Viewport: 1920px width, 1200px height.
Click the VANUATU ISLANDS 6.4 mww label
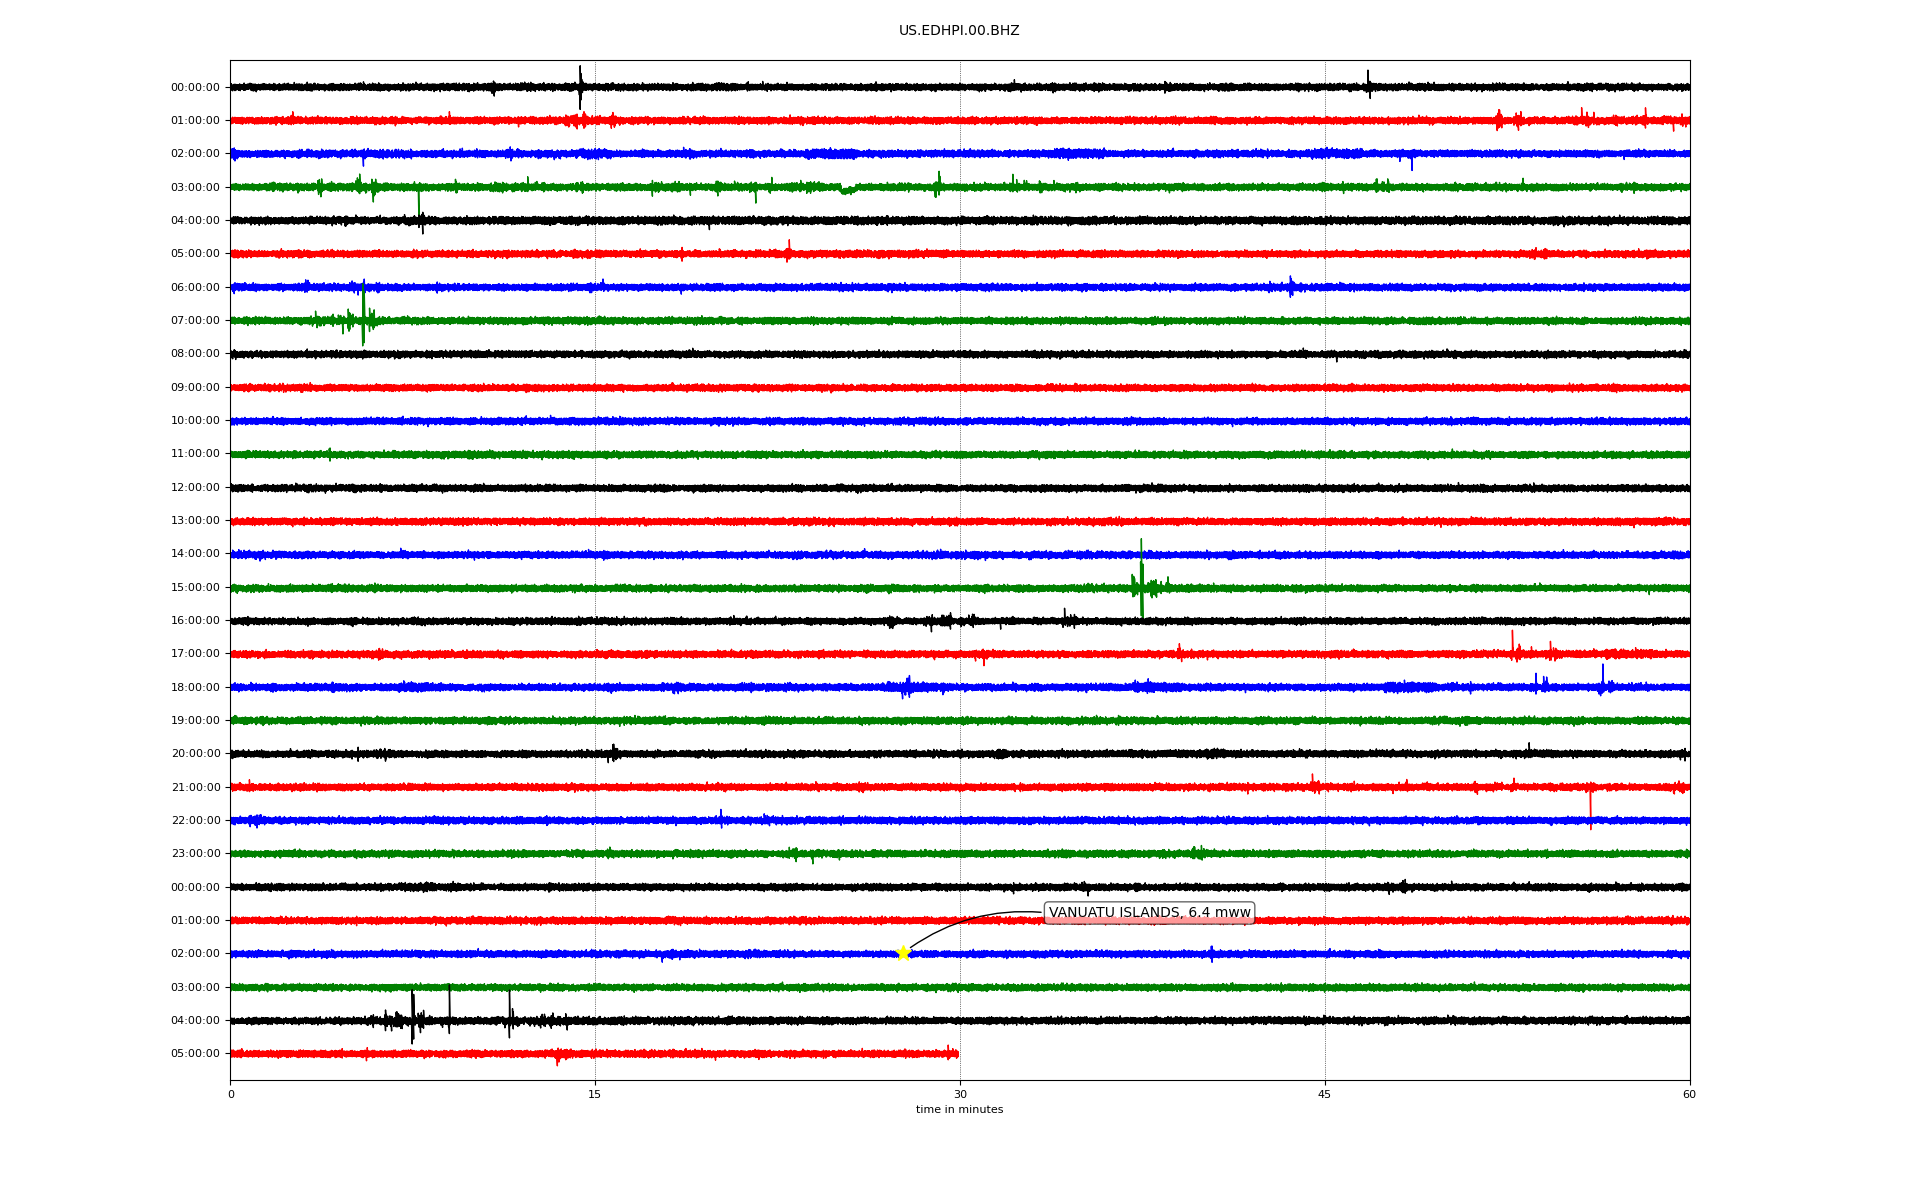tap(1149, 912)
